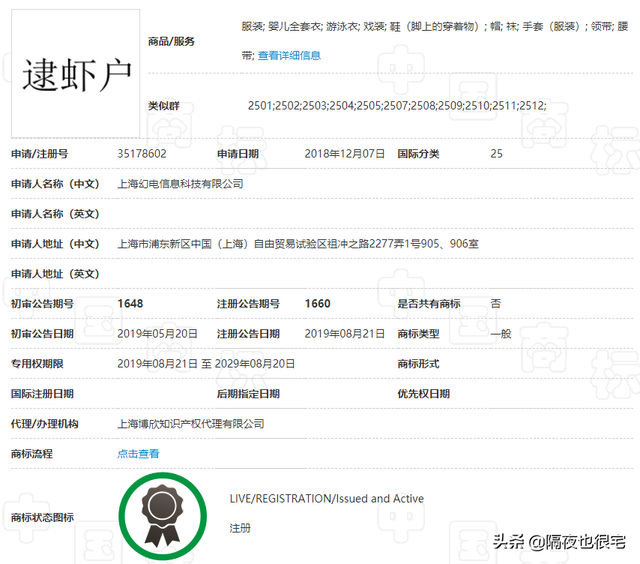The width and height of the screenshot is (640, 564).
Task: Click the 申请人名称（英文） label
Action: click(x=55, y=214)
